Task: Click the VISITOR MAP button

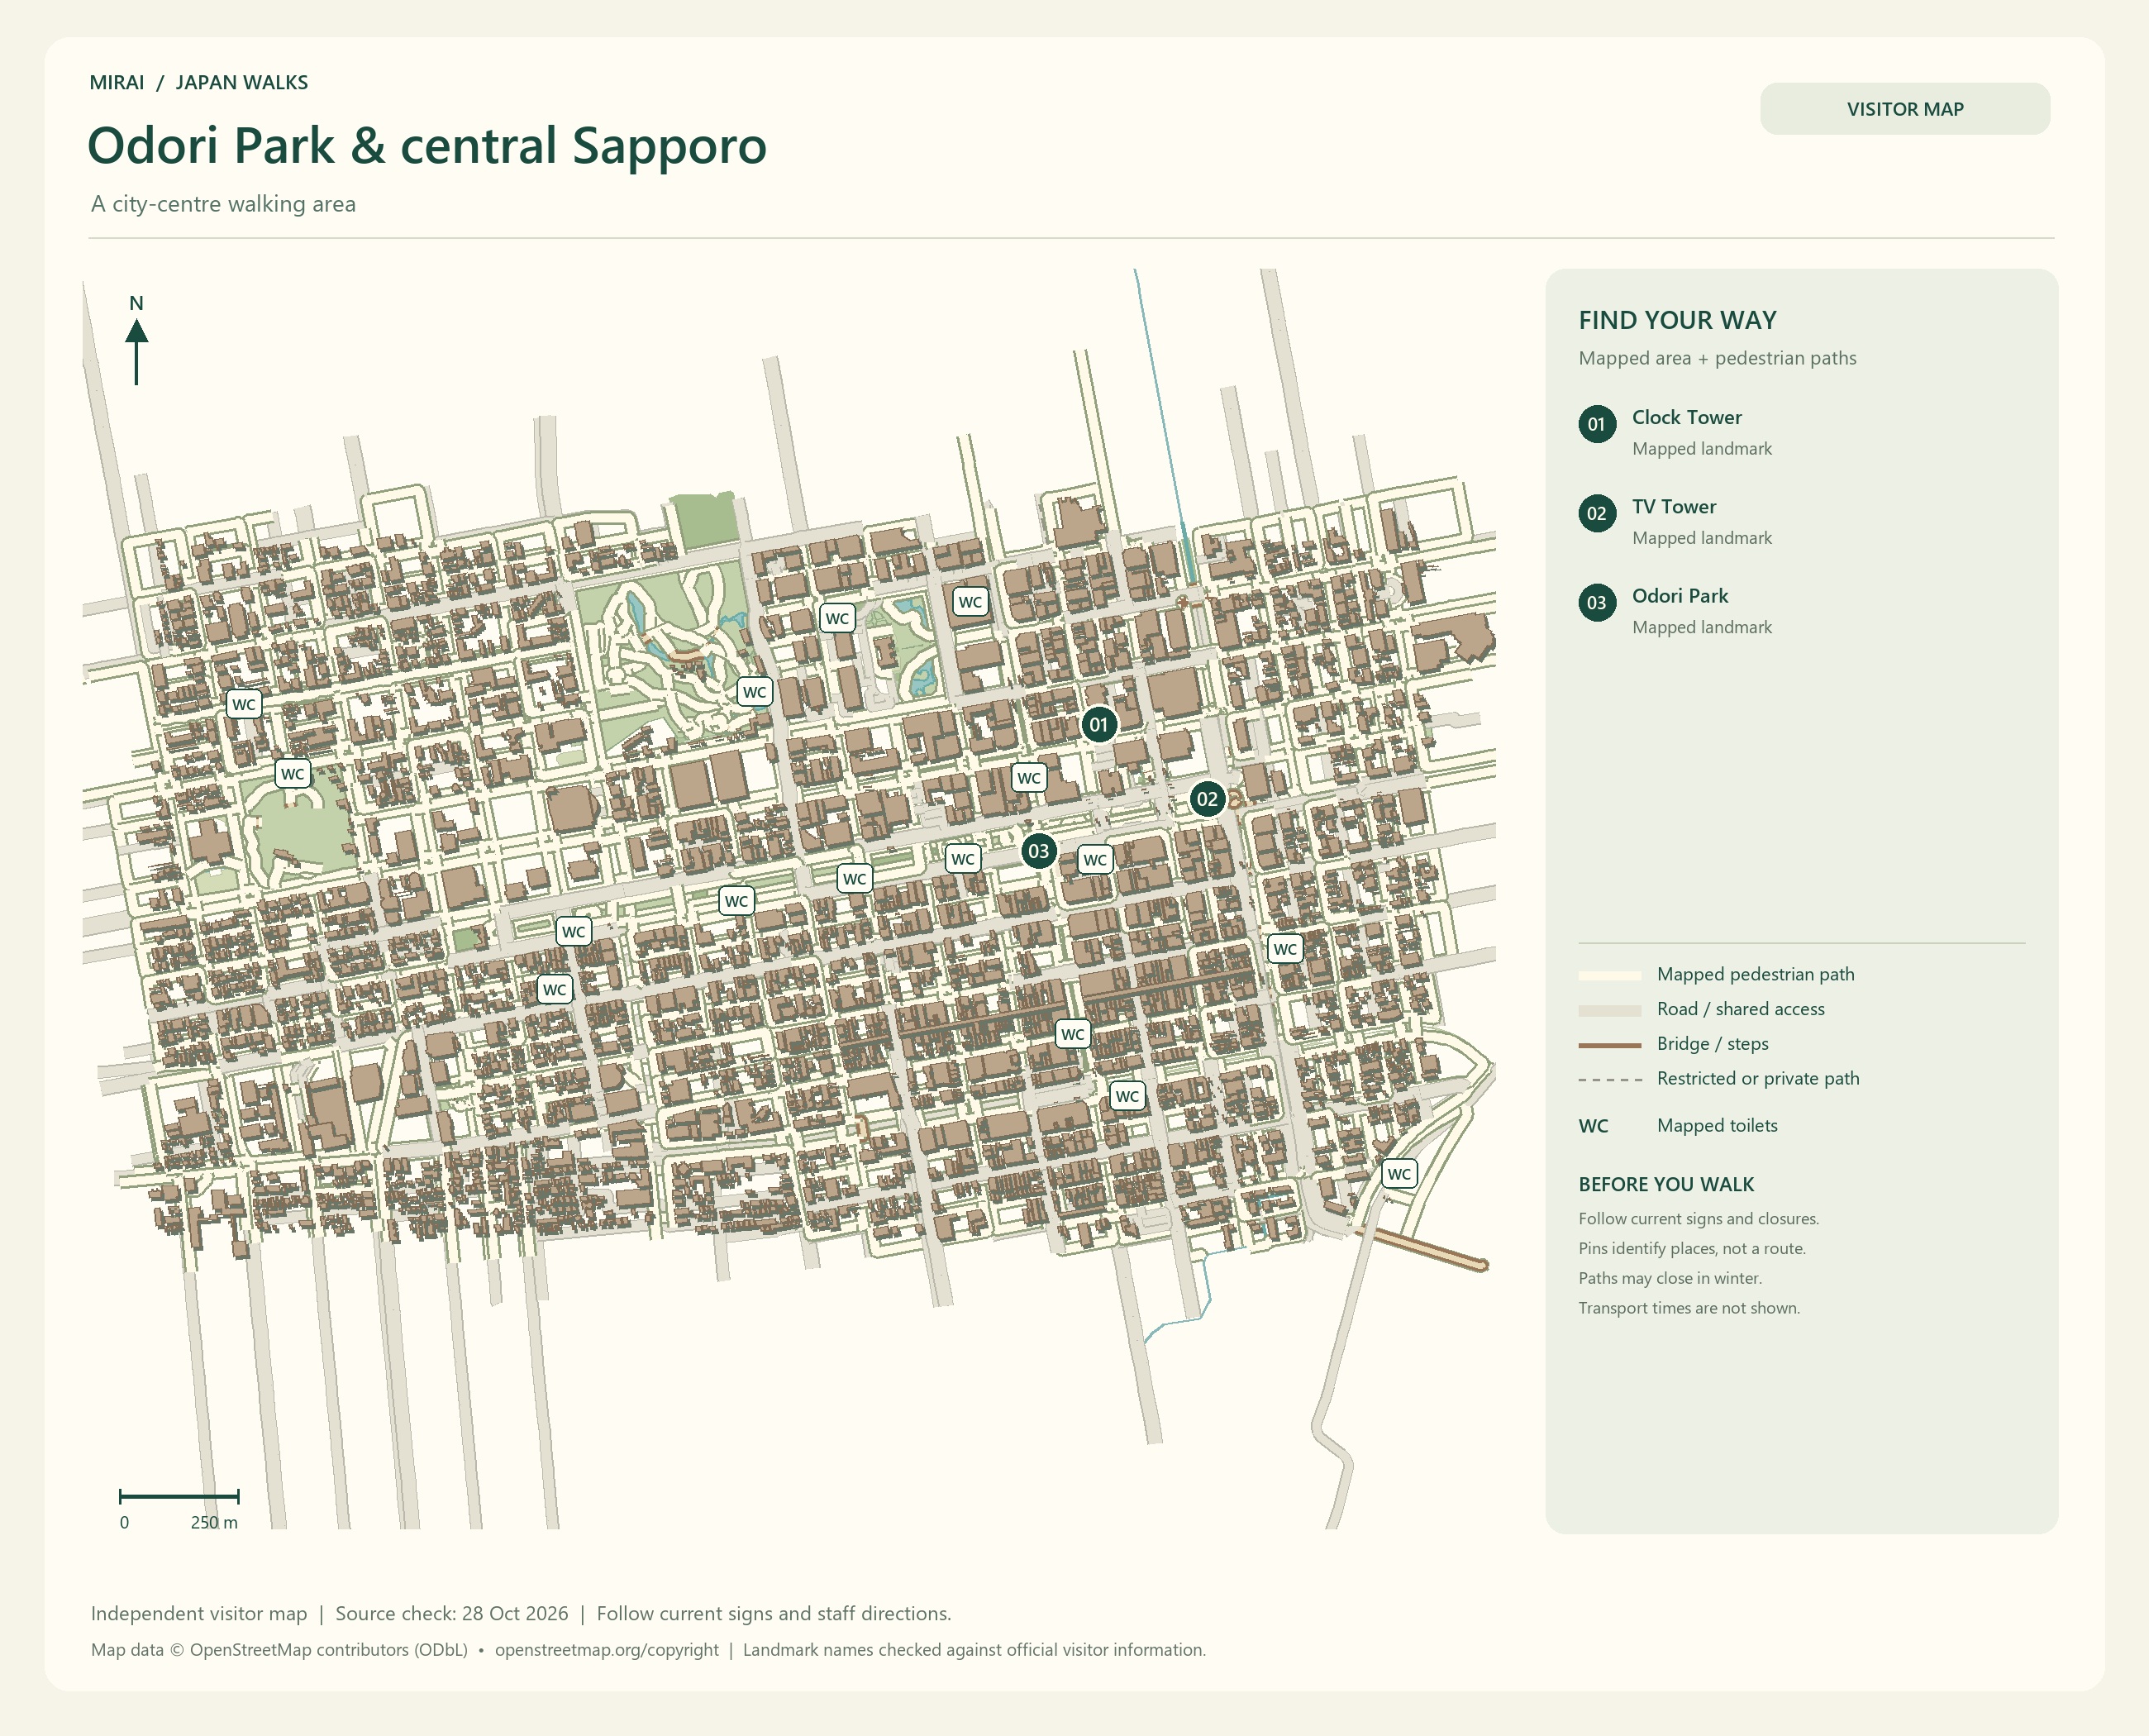Action: (x=1904, y=109)
